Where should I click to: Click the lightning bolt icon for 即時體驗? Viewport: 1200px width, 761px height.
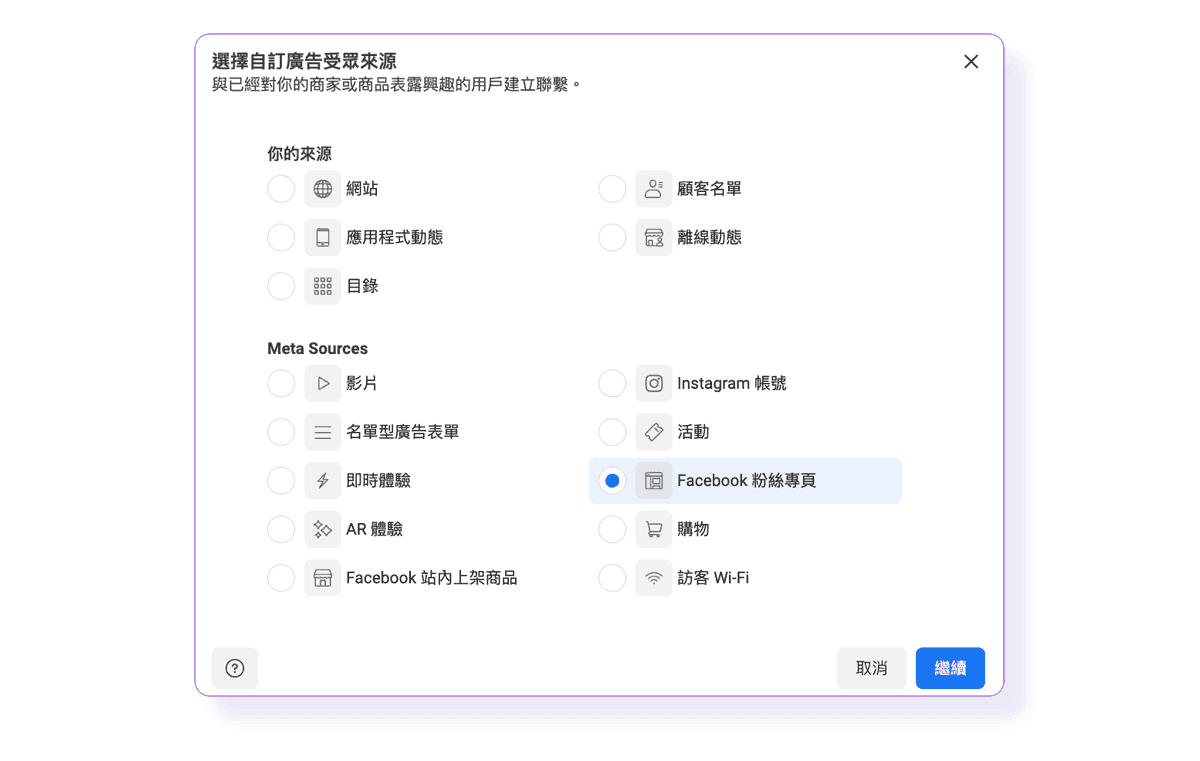pos(323,481)
